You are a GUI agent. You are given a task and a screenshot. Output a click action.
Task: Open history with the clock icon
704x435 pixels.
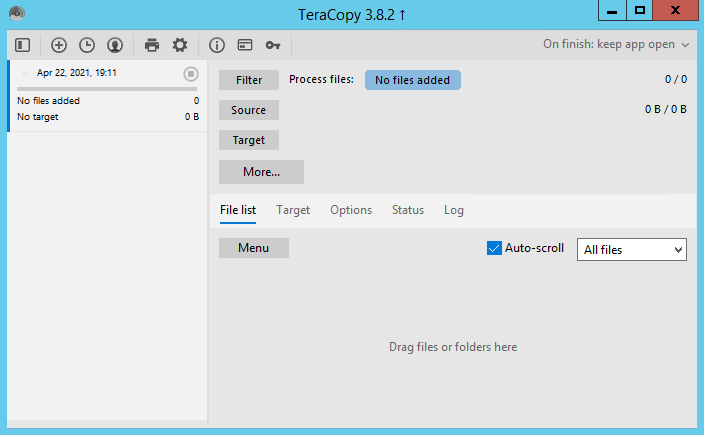pos(87,45)
